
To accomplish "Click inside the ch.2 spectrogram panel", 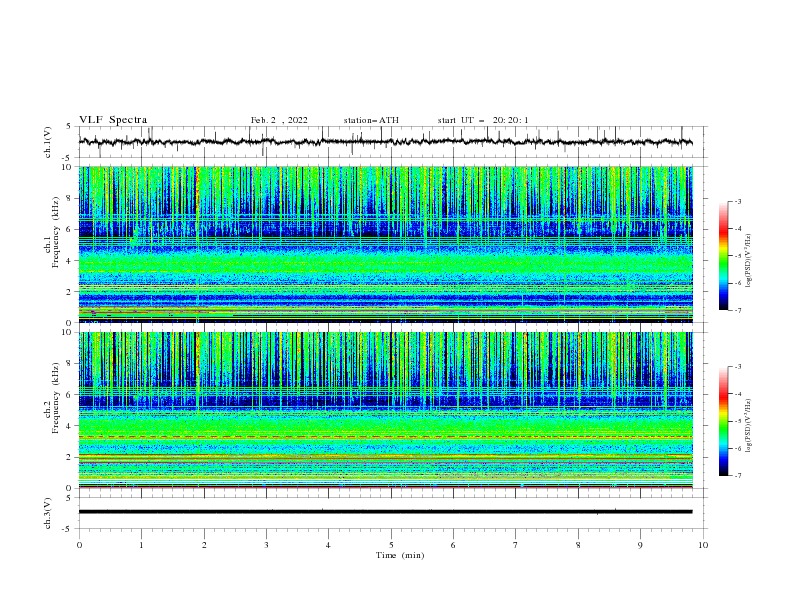I will (386, 410).
